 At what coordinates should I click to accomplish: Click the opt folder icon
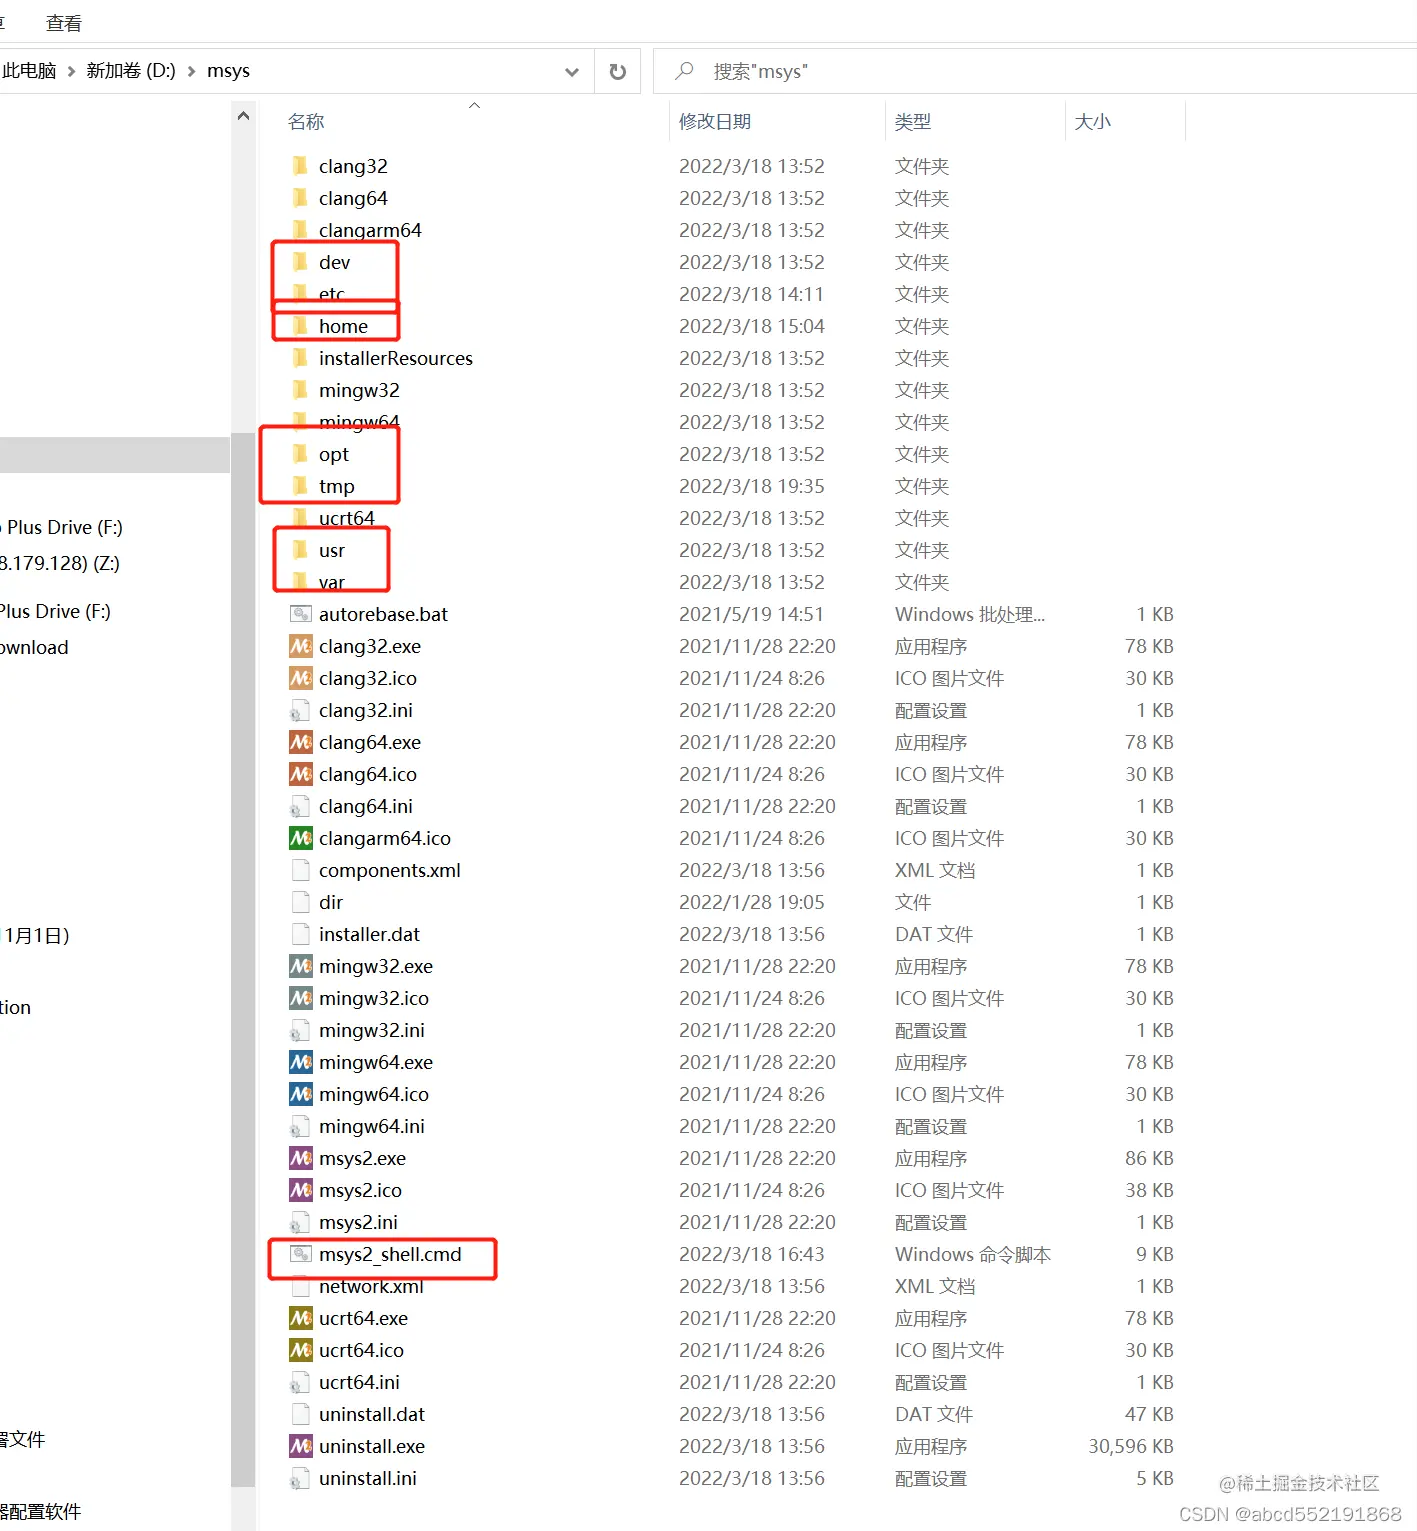pyautogui.click(x=300, y=454)
